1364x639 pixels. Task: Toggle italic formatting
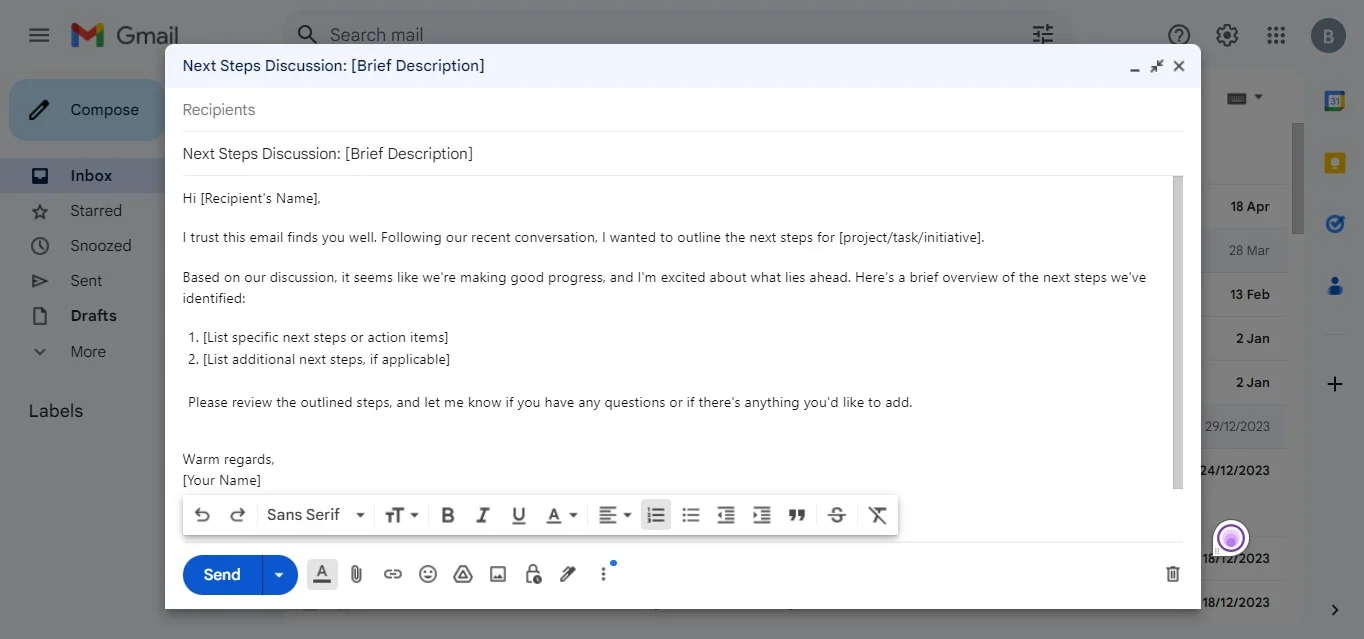(483, 514)
